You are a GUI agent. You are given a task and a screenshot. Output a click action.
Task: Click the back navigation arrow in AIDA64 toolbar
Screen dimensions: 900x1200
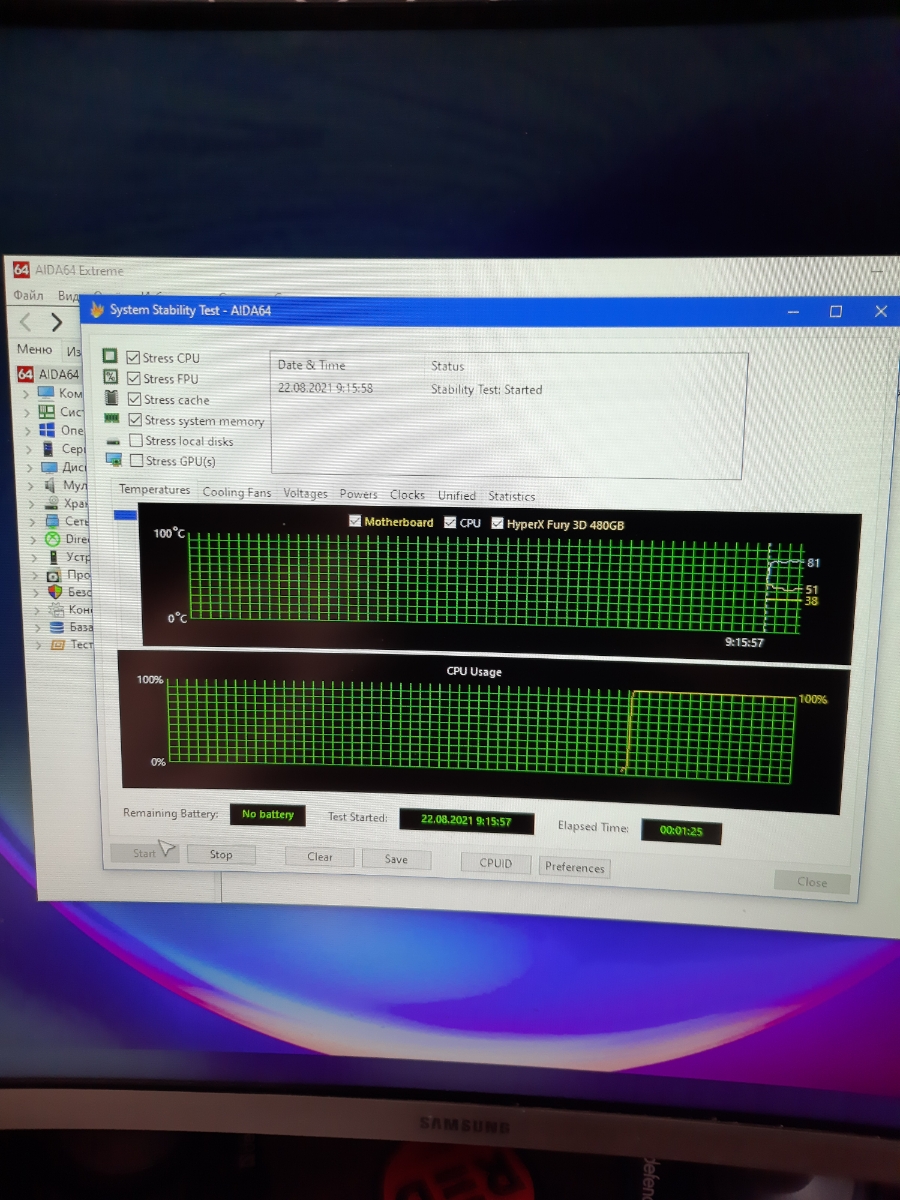[26, 322]
